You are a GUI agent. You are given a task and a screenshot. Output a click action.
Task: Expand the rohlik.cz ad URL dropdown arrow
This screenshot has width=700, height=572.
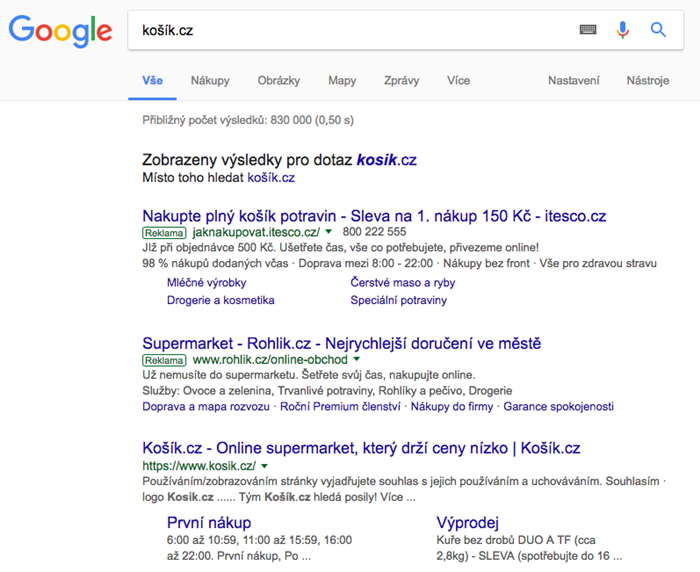tap(355, 360)
